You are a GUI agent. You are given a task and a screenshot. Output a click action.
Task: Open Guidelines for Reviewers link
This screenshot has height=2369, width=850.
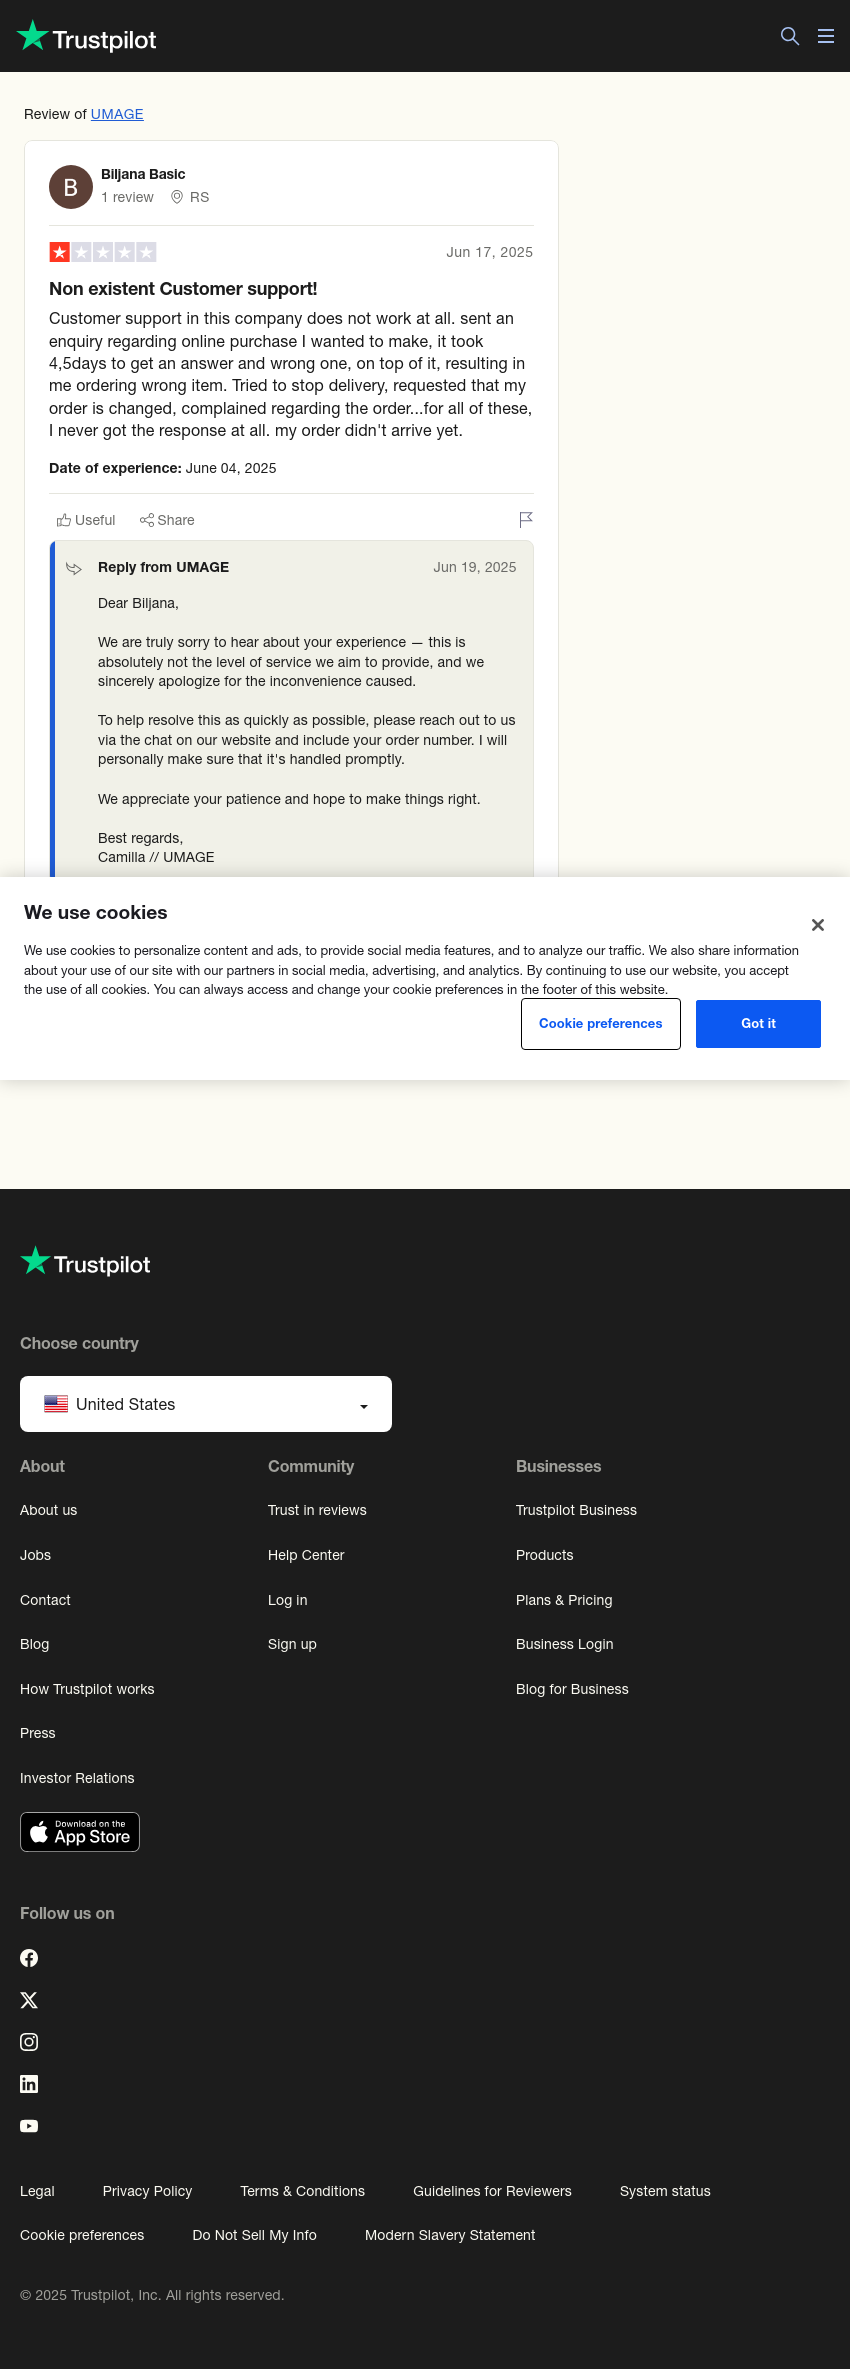pyautogui.click(x=492, y=2191)
